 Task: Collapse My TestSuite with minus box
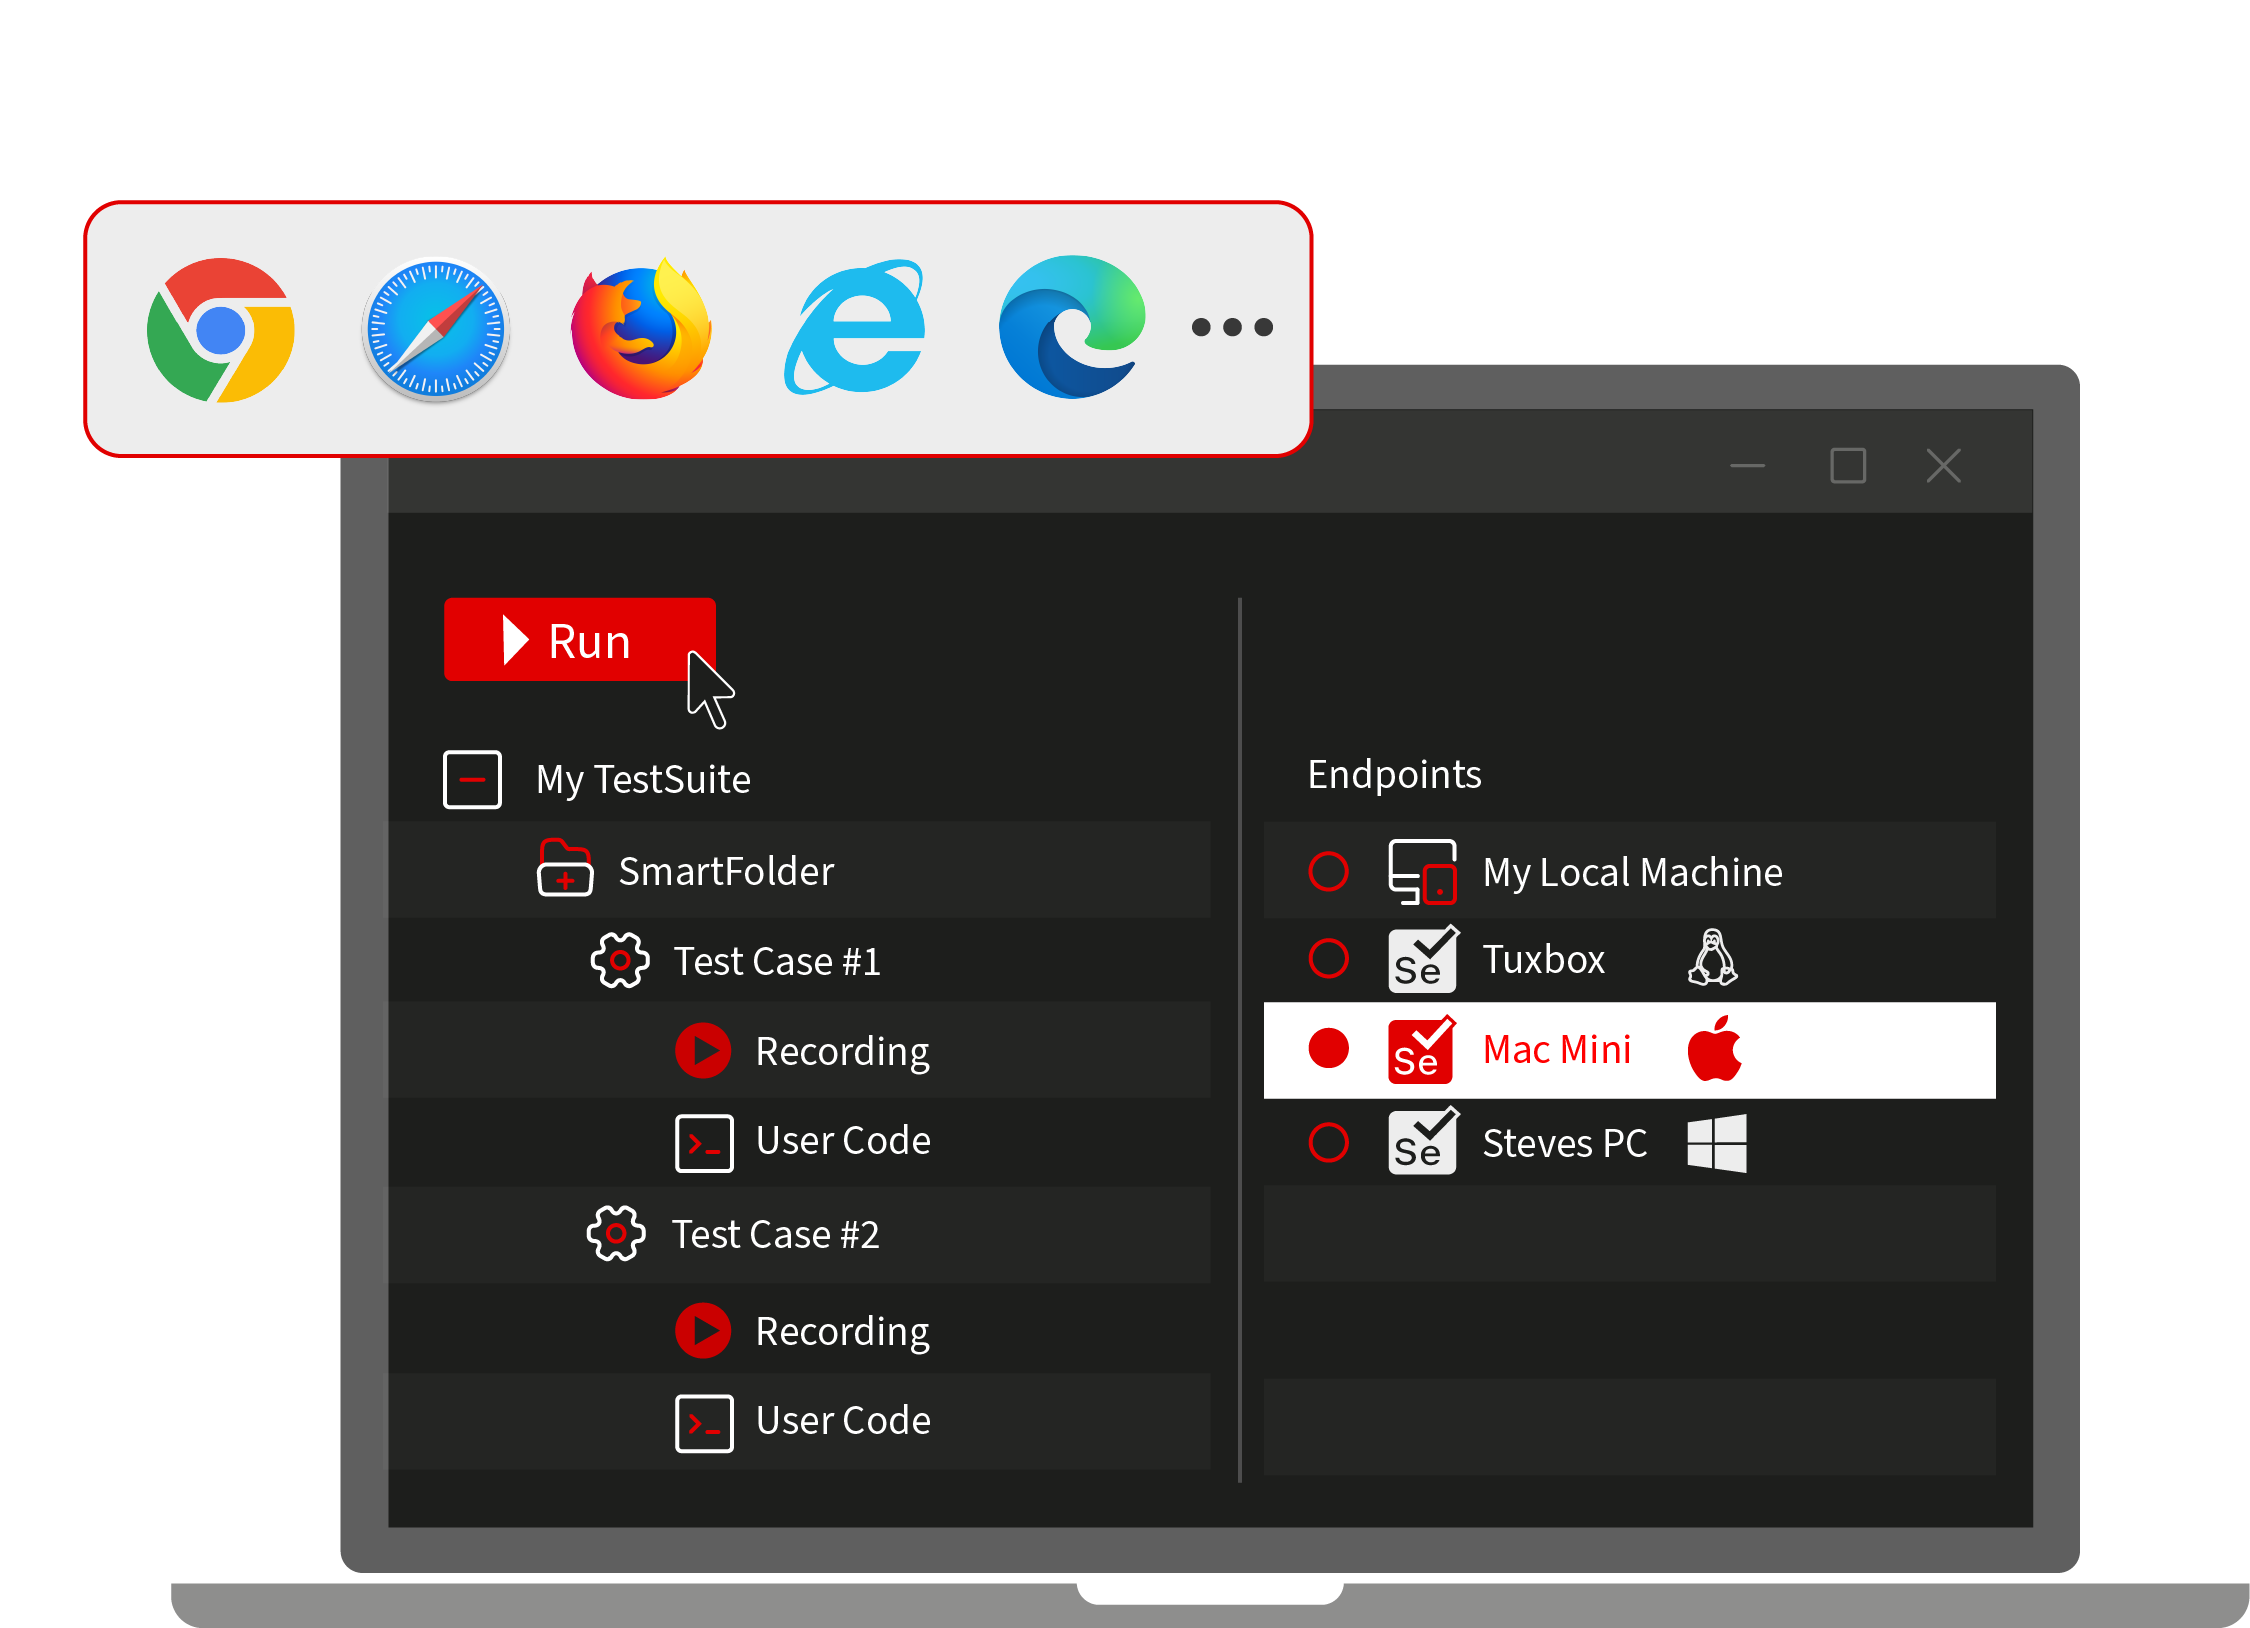(x=472, y=779)
